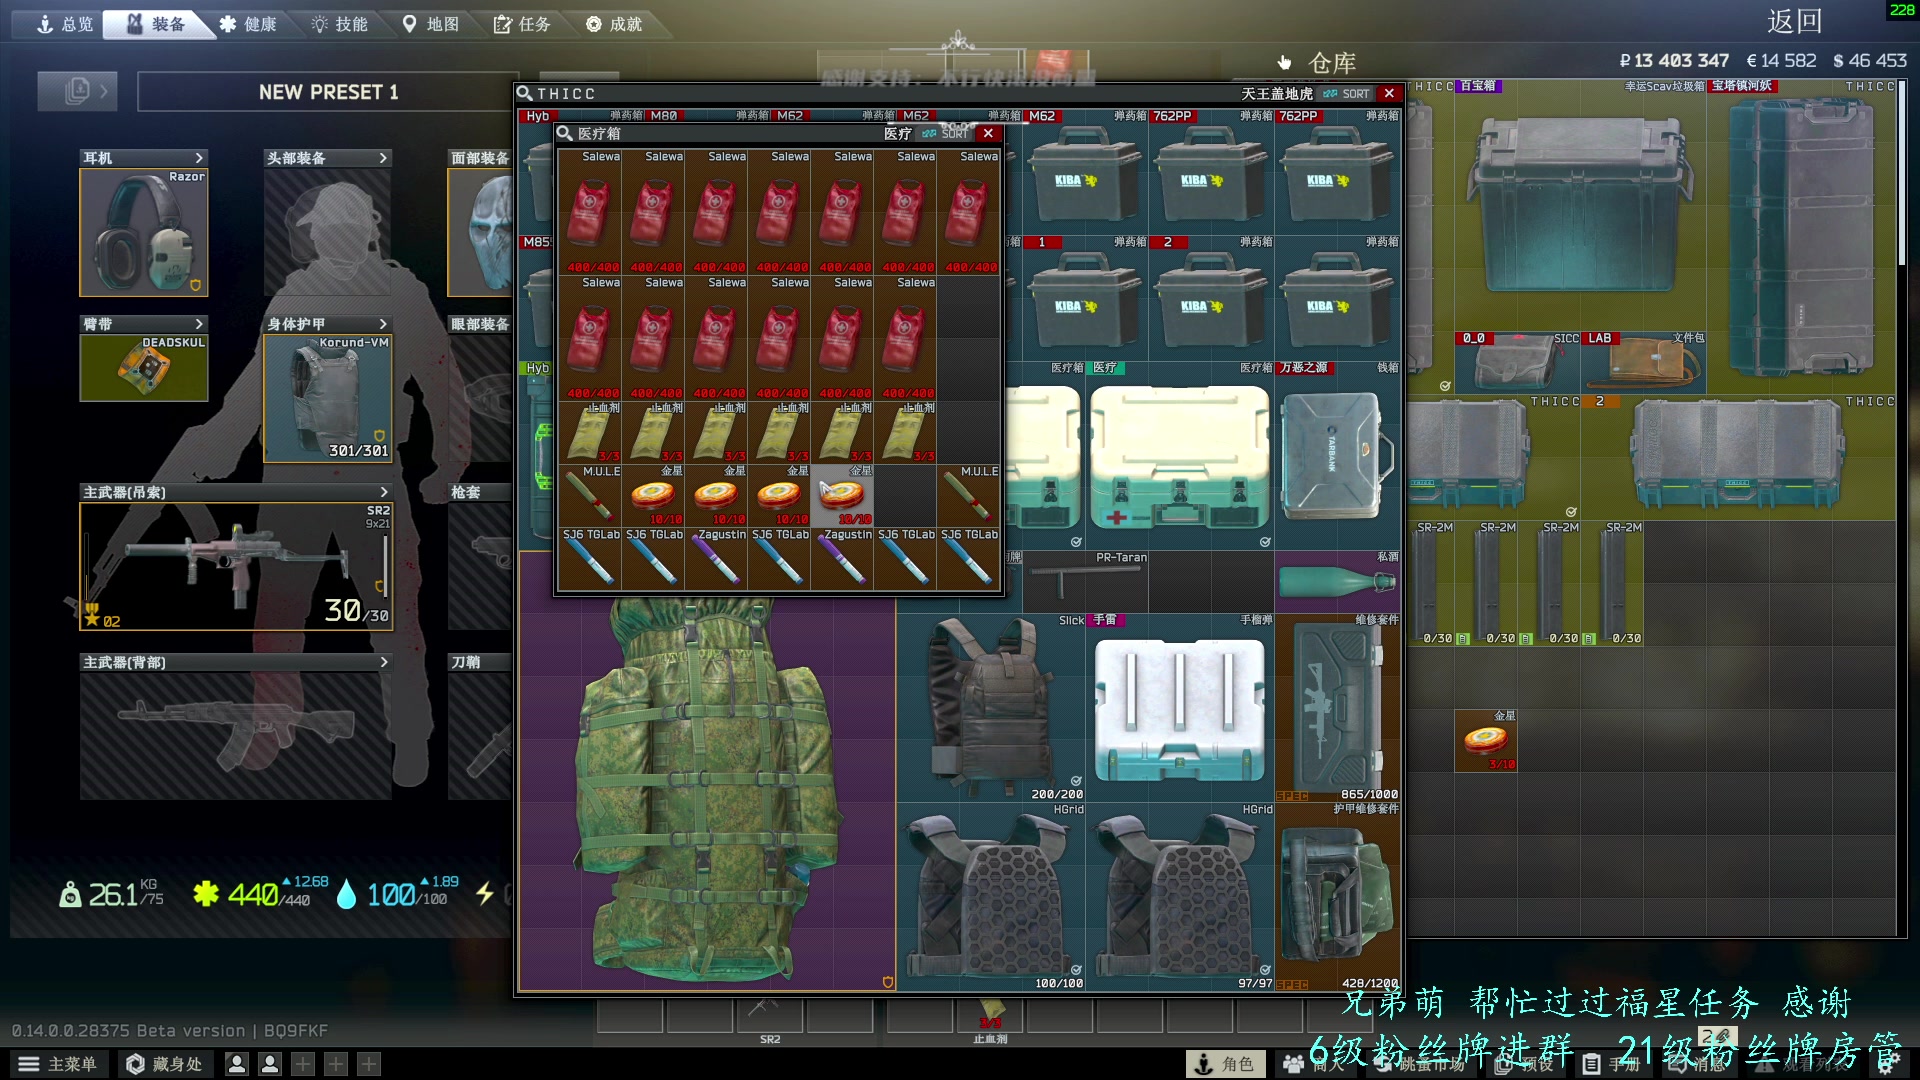The width and height of the screenshot is (1920, 1080).
Task: Select the weapon repair kit 865/1000
Action: (1338, 708)
